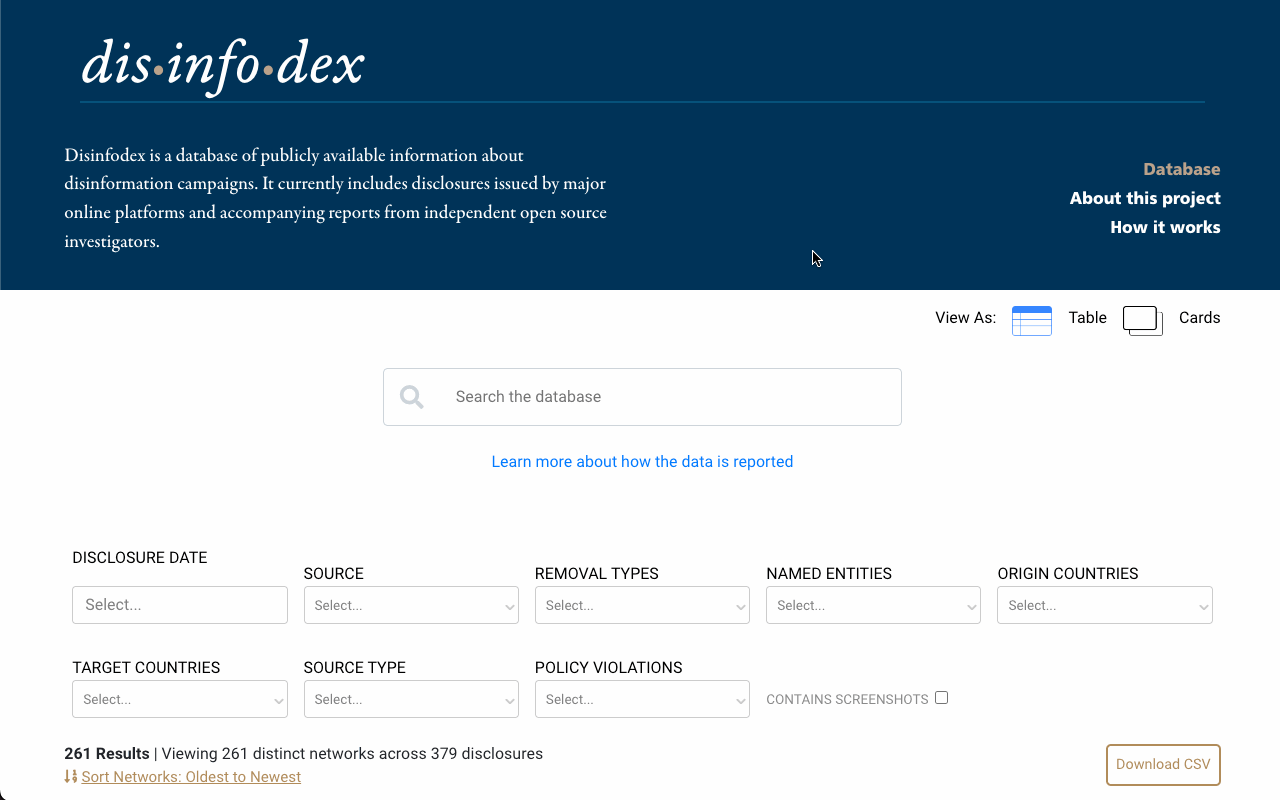Click the sort arrows icon
Image resolution: width=1280 pixels, height=800 pixels.
[70, 777]
